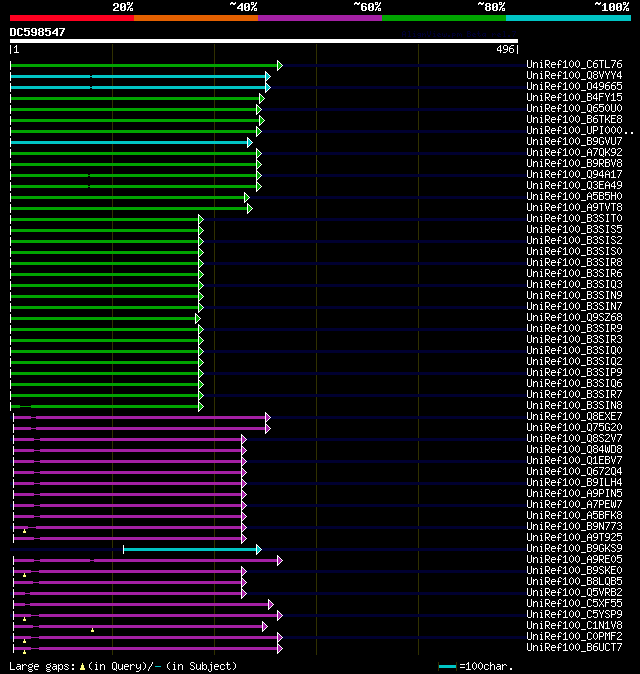The width and height of the screenshot is (640, 674).
Task: Select UniRef100_B9N773 label
Action: click(x=574, y=527)
